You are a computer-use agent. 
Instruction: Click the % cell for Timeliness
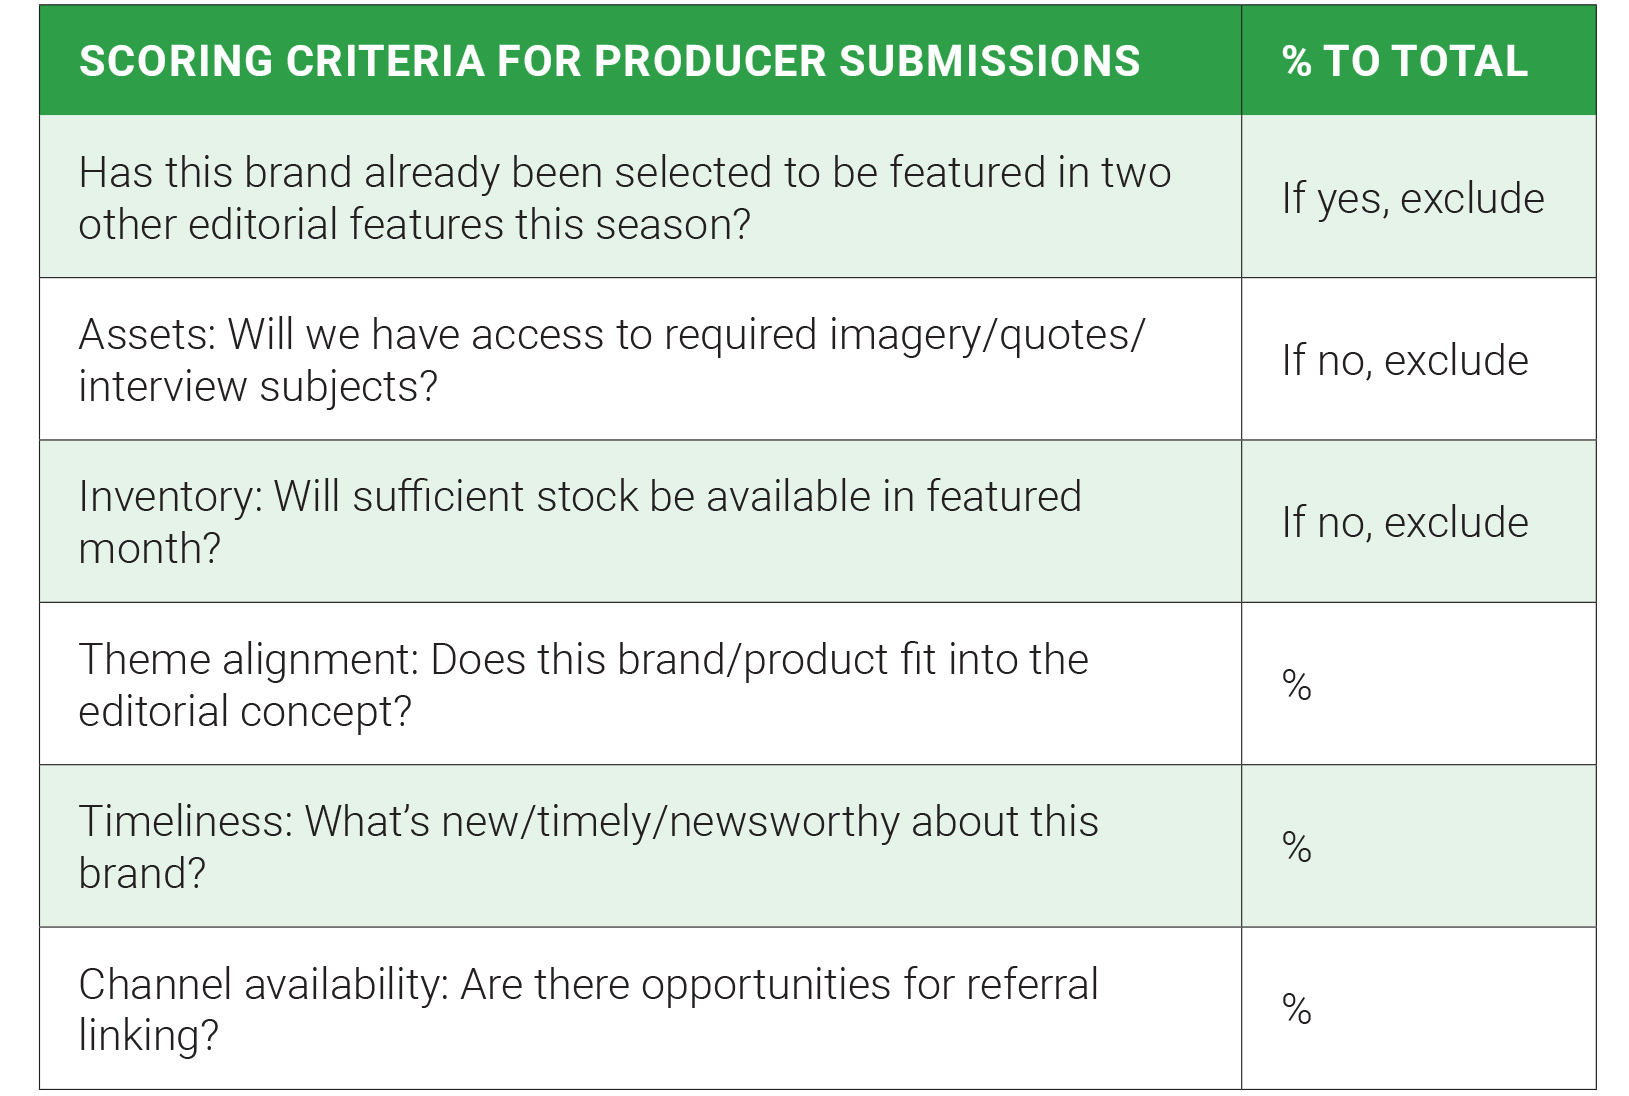pos(1418,846)
